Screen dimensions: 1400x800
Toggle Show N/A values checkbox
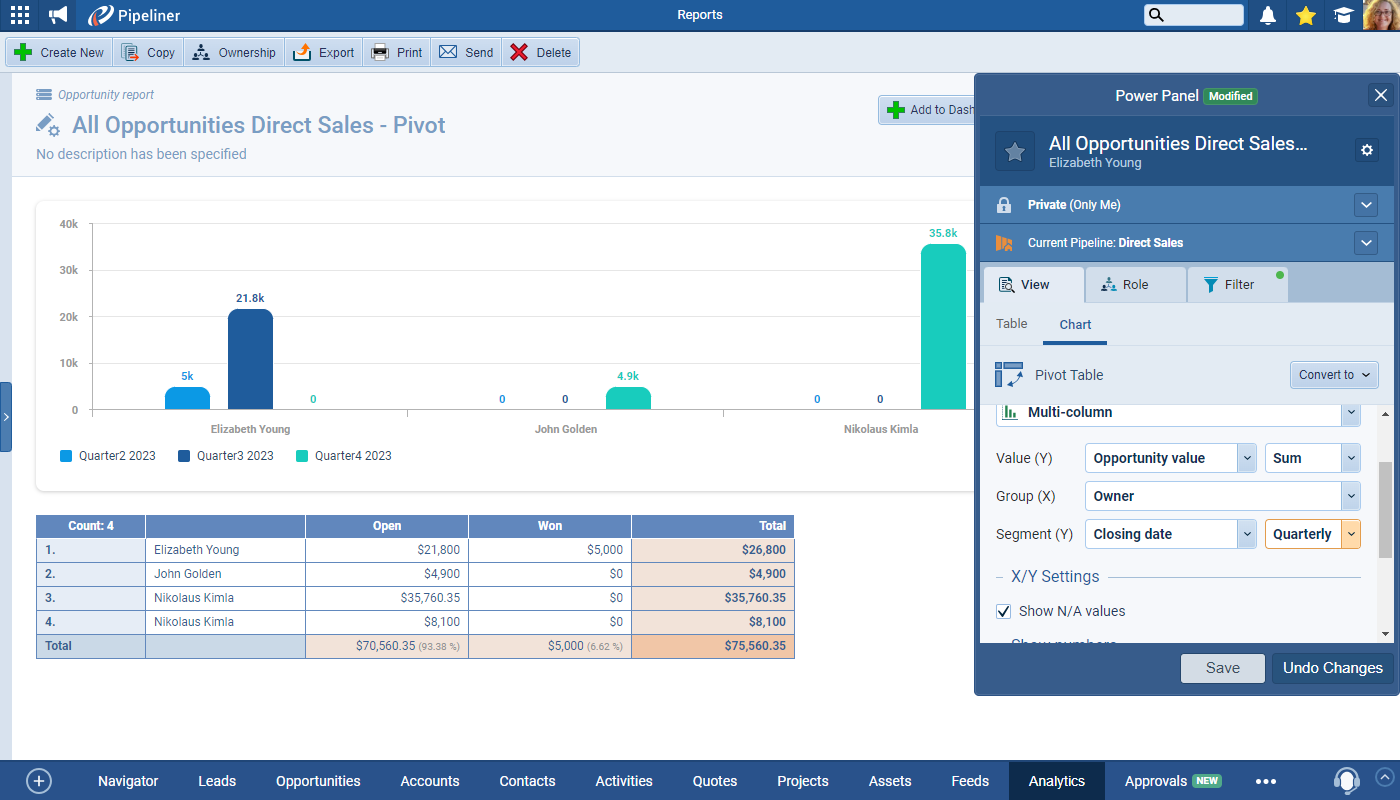click(1004, 611)
